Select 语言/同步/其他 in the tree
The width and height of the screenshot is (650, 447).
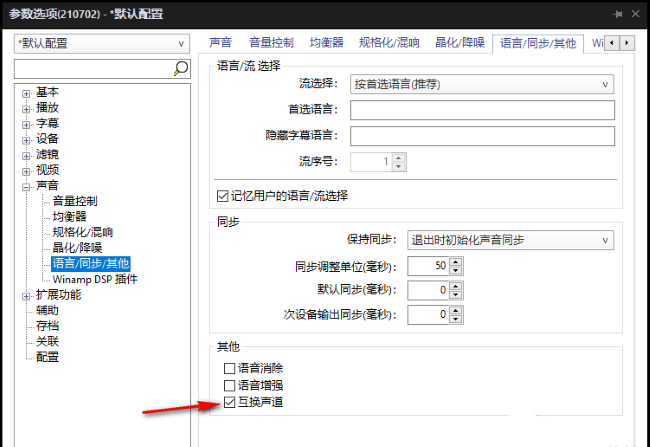tap(91, 264)
